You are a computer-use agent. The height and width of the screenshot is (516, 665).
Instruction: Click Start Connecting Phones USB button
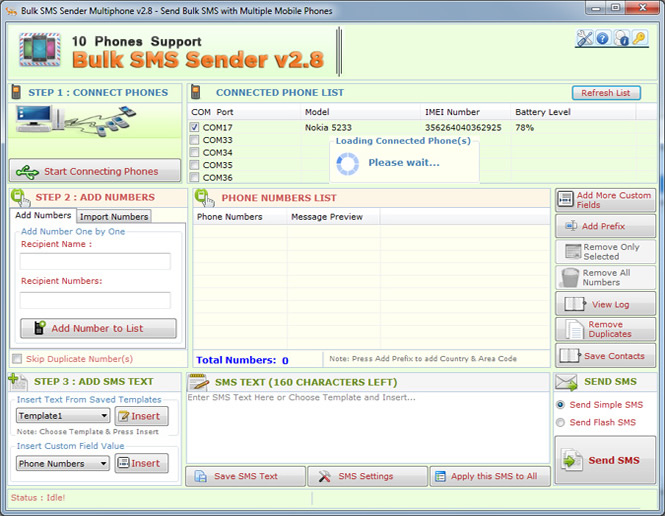coord(95,171)
